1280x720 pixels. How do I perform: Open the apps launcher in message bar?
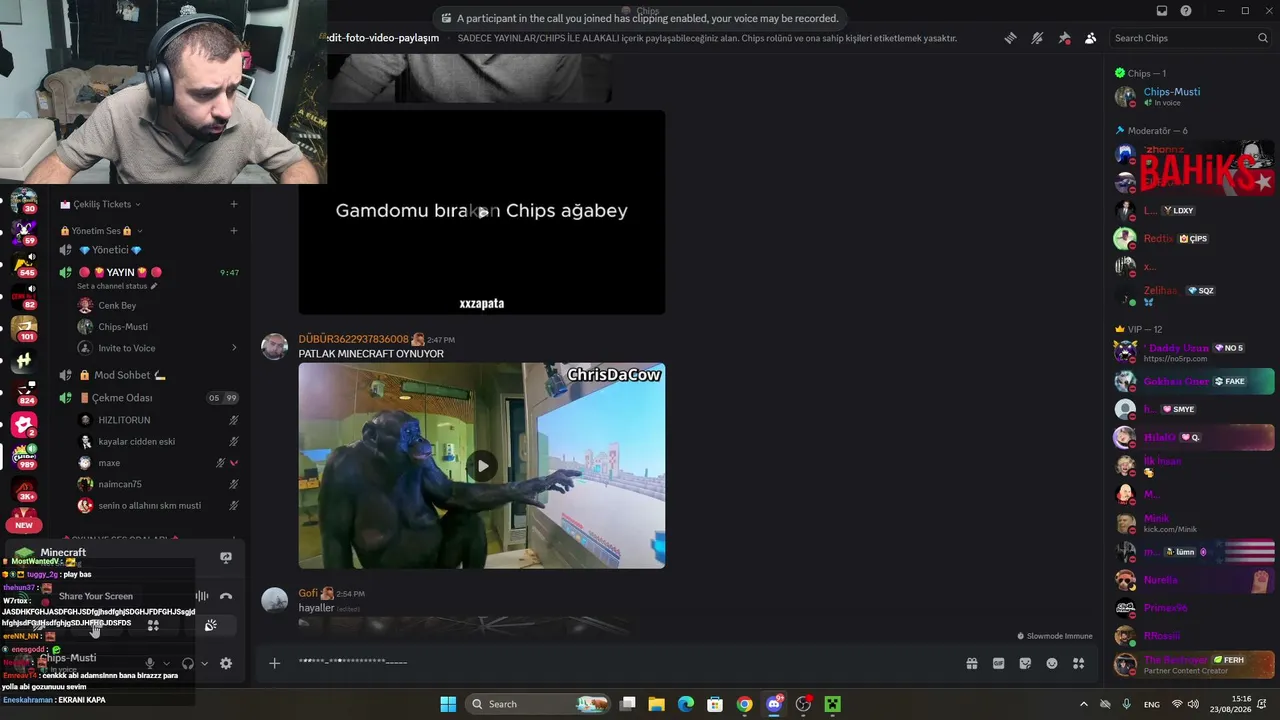click(1078, 663)
